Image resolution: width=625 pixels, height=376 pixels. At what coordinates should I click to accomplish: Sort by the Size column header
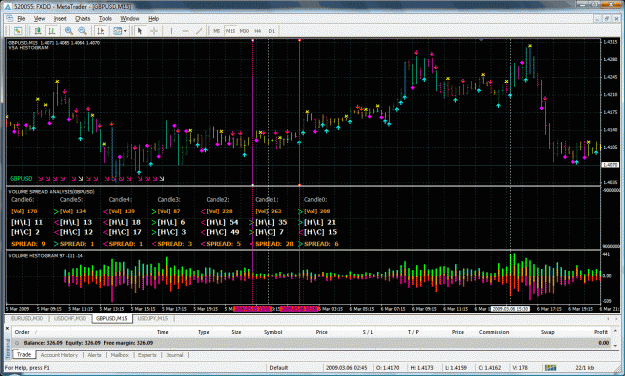point(236,332)
